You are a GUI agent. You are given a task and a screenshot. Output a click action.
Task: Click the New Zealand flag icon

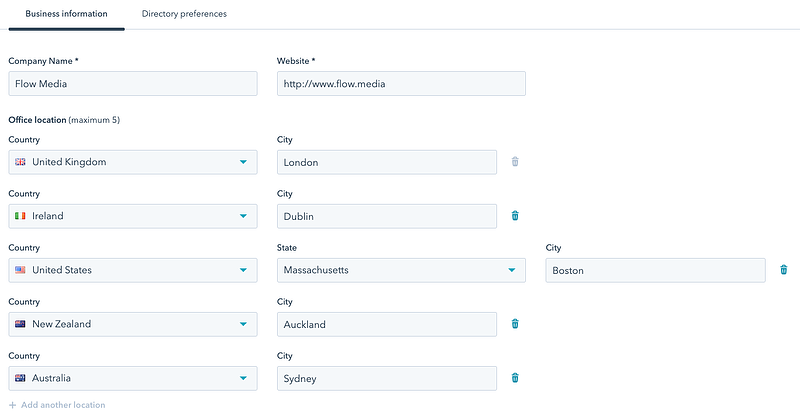point(20,324)
